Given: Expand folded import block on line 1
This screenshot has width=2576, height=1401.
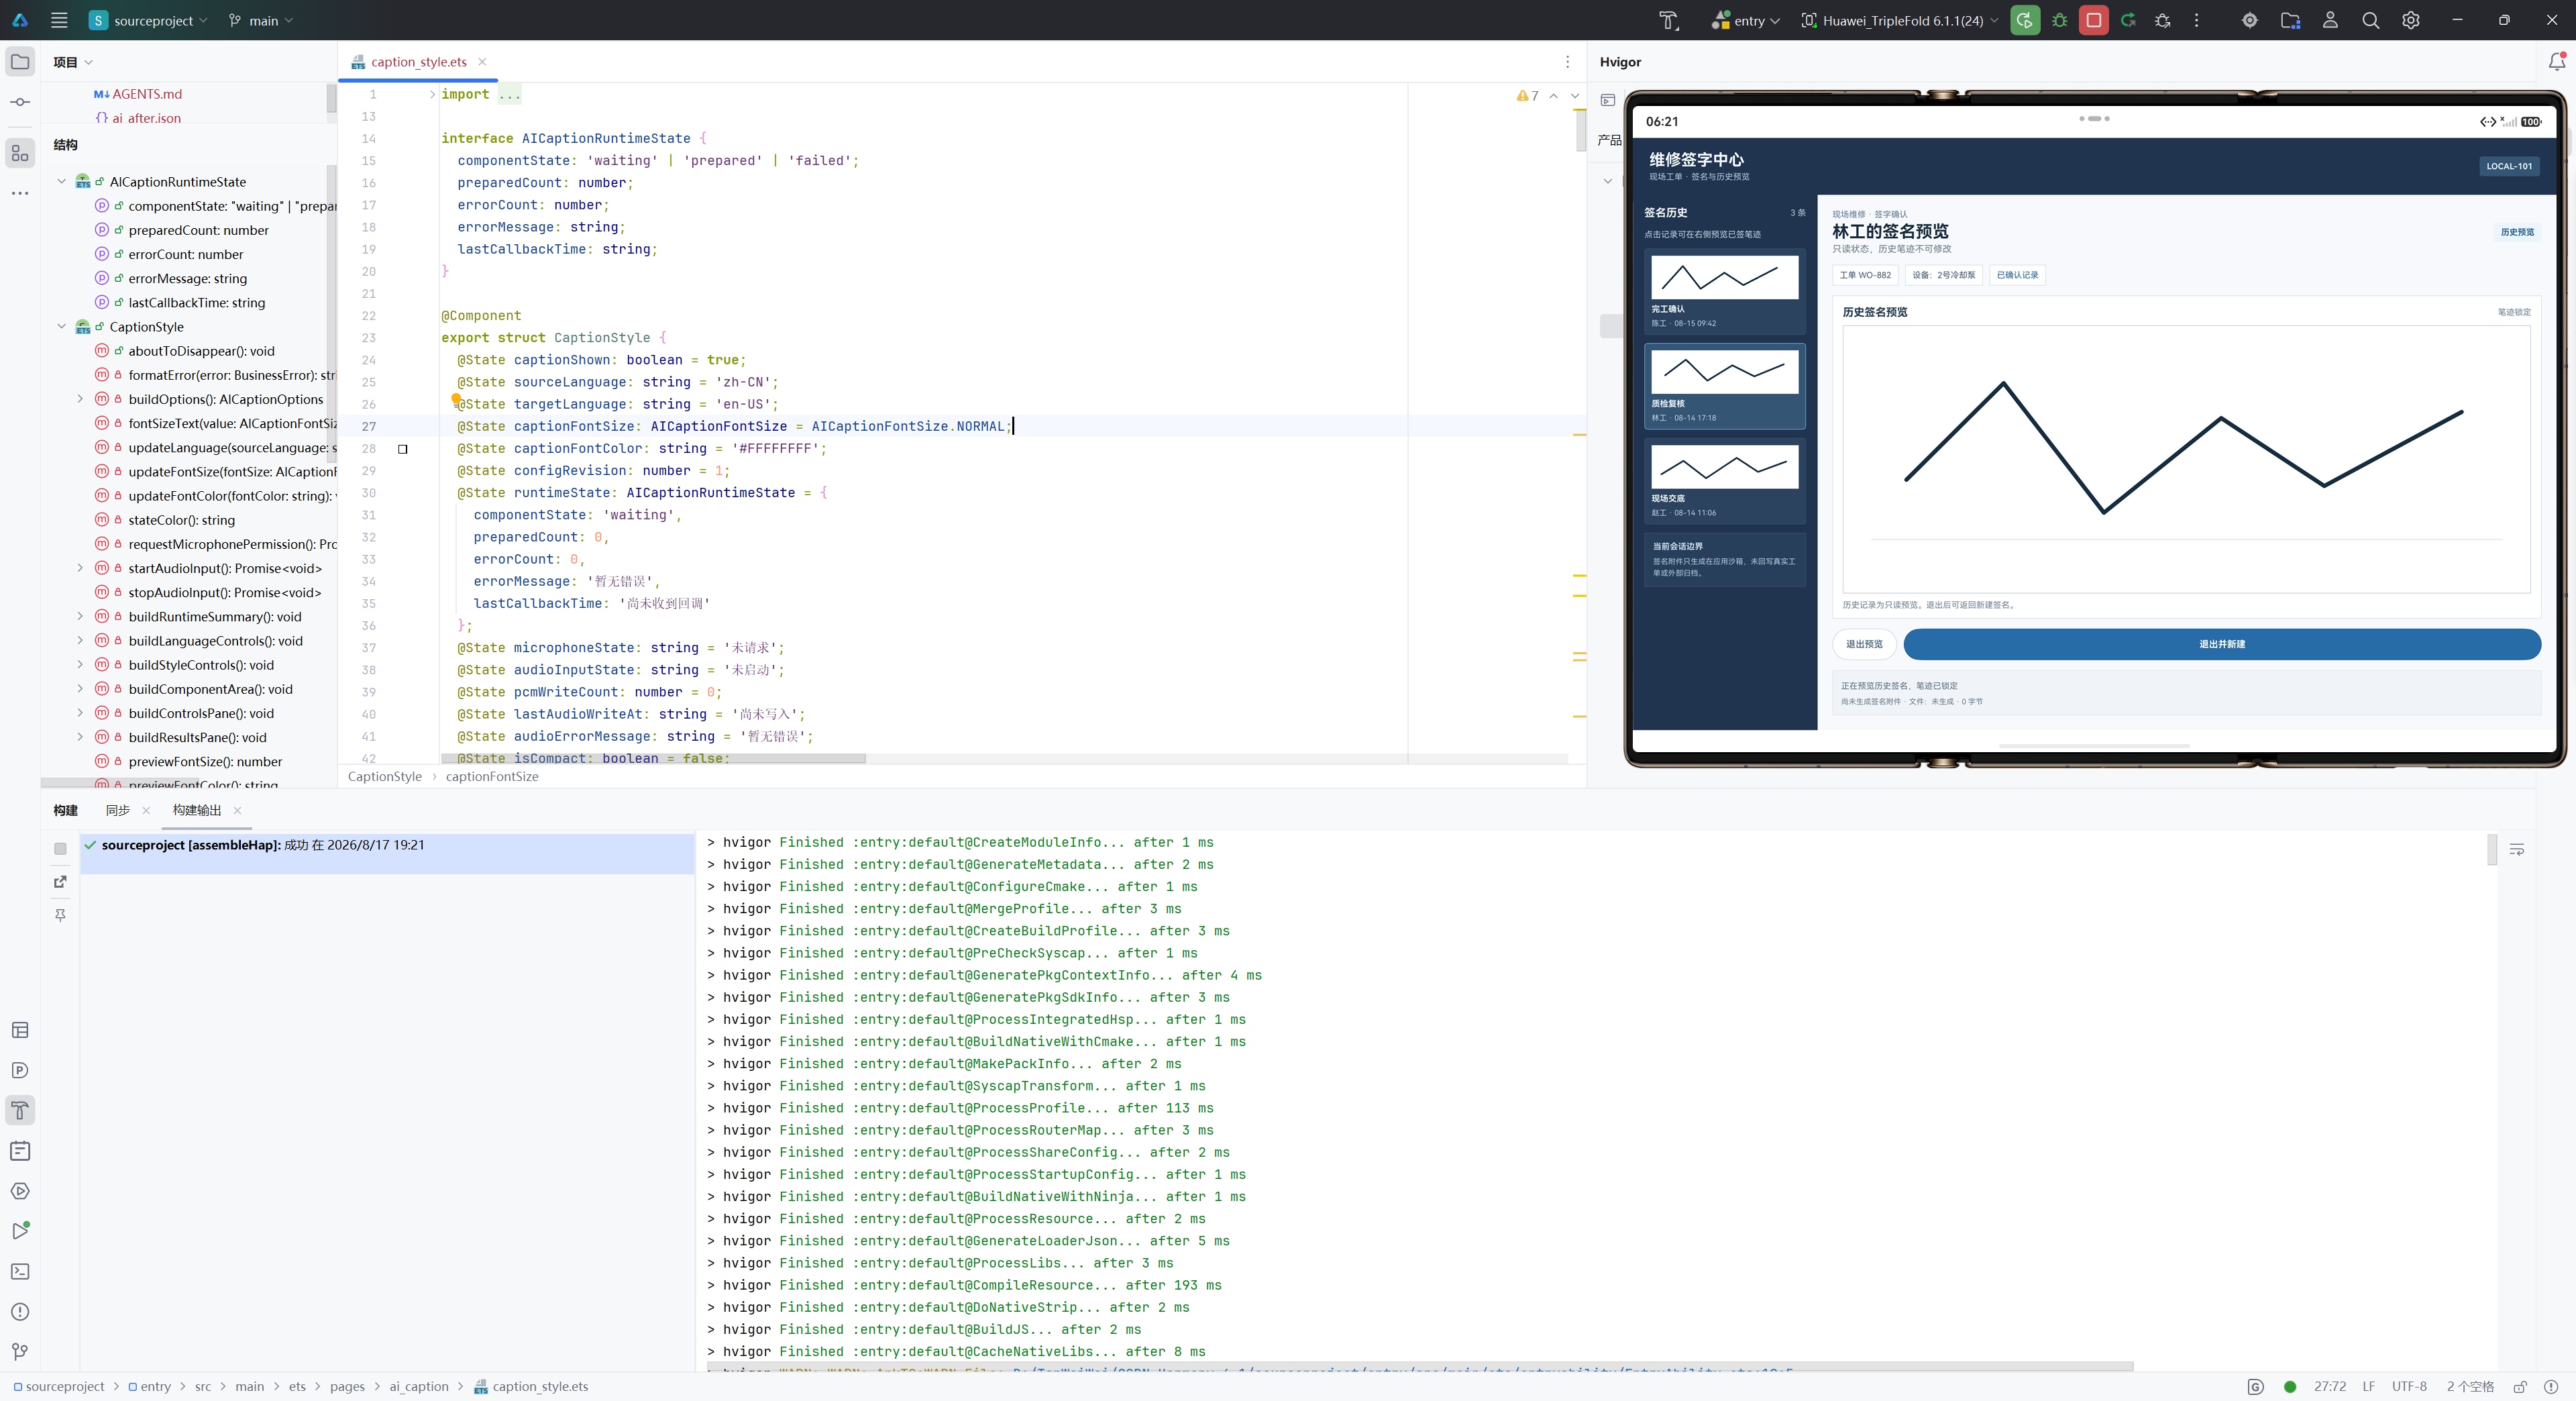Looking at the screenshot, I should pyautogui.click(x=432, y=94).
